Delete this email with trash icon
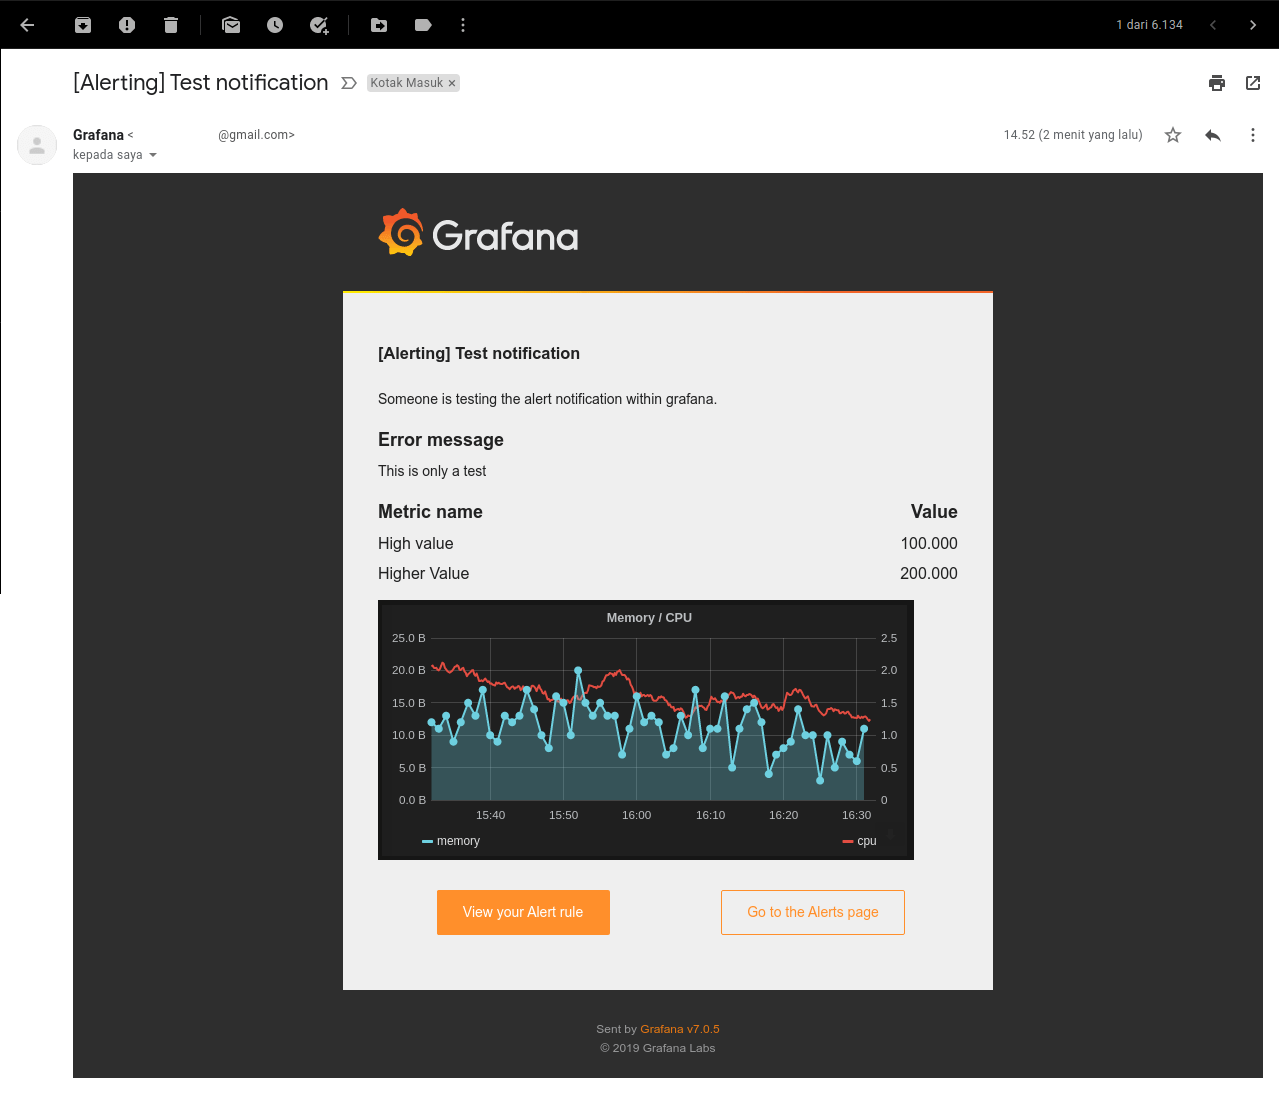The height and width of the screenshot is (1104, 1279). pyautogui.click(x=171, y=25)
